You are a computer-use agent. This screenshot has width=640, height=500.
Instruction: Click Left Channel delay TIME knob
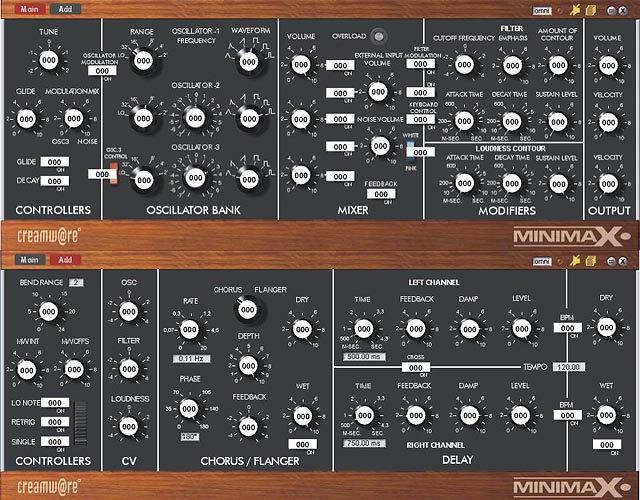363,329
